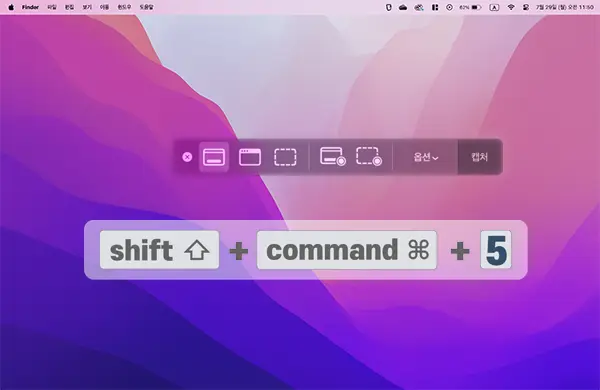The image size is (600, 390).
Task: Open the 윈도우 (Window) menu
Action: tap(124, 7)
